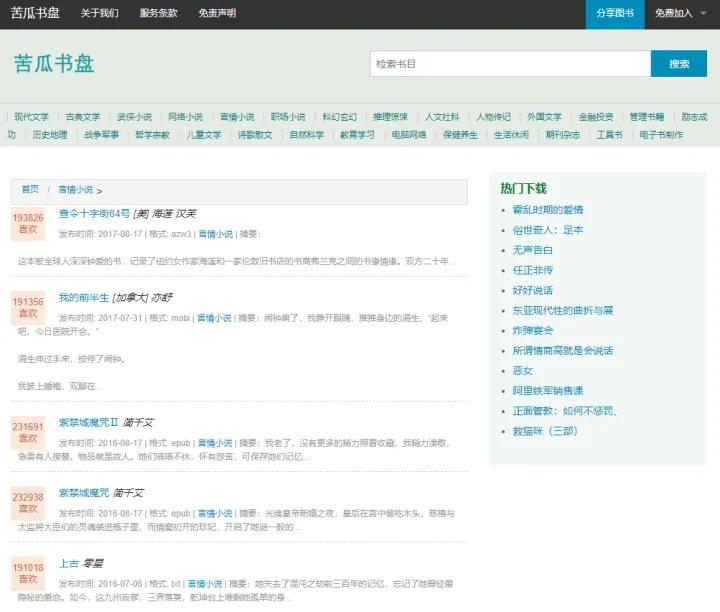
Task: Select the 保健养生 category
Action: tap(460, 135)
